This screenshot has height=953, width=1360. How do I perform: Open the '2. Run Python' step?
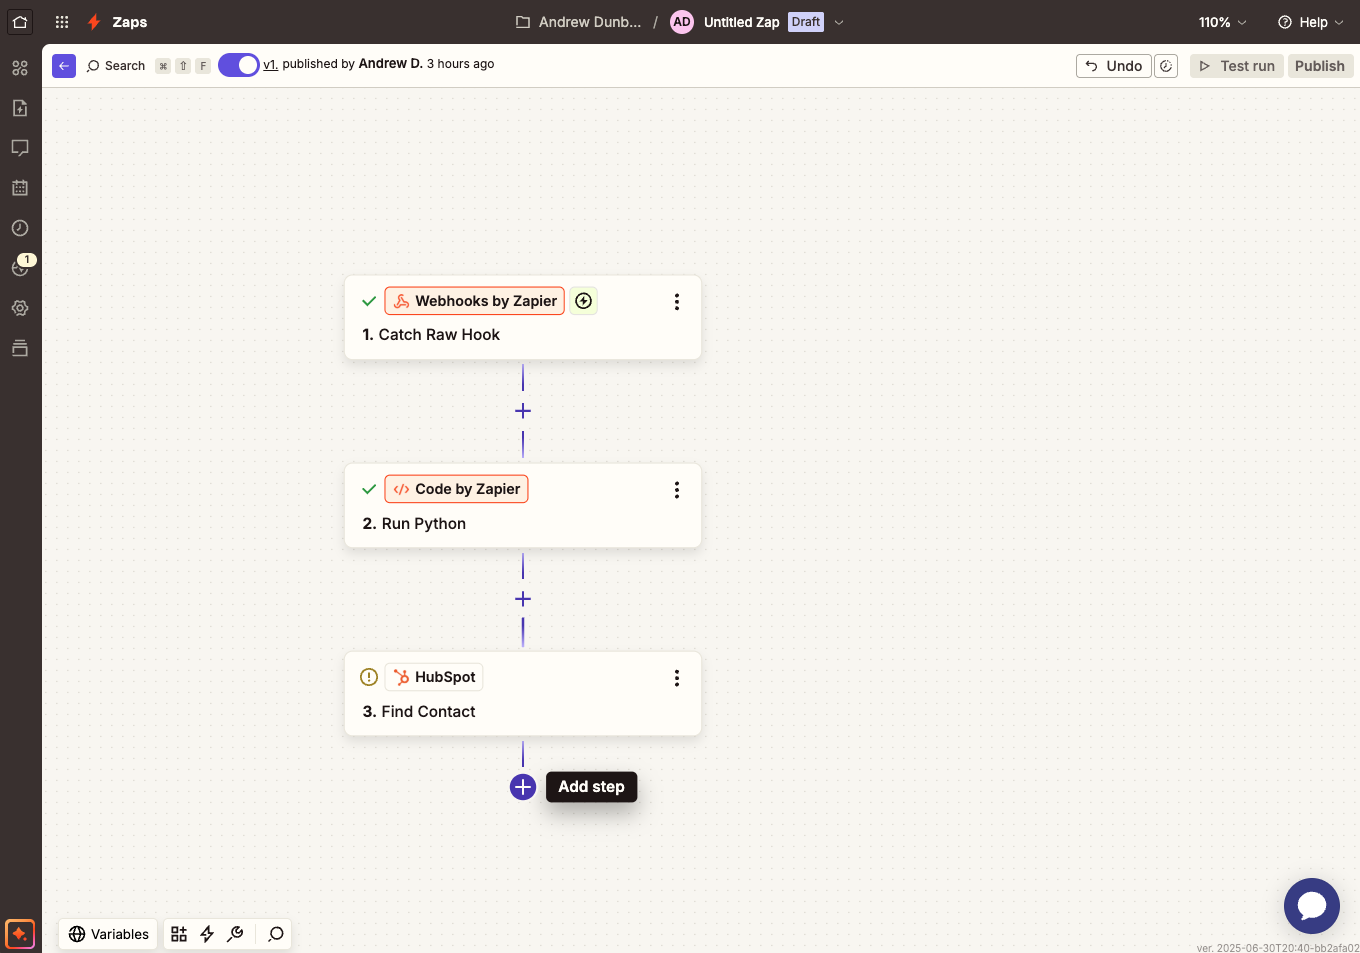click(523, 506)
